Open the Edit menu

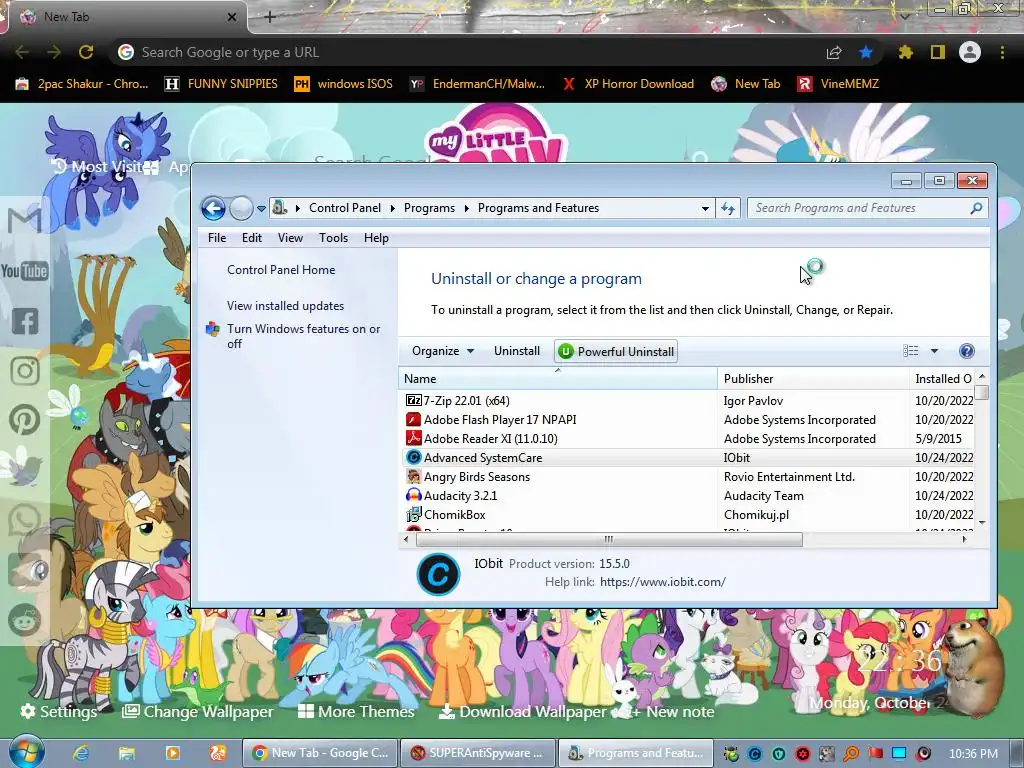tap(251, 238)
